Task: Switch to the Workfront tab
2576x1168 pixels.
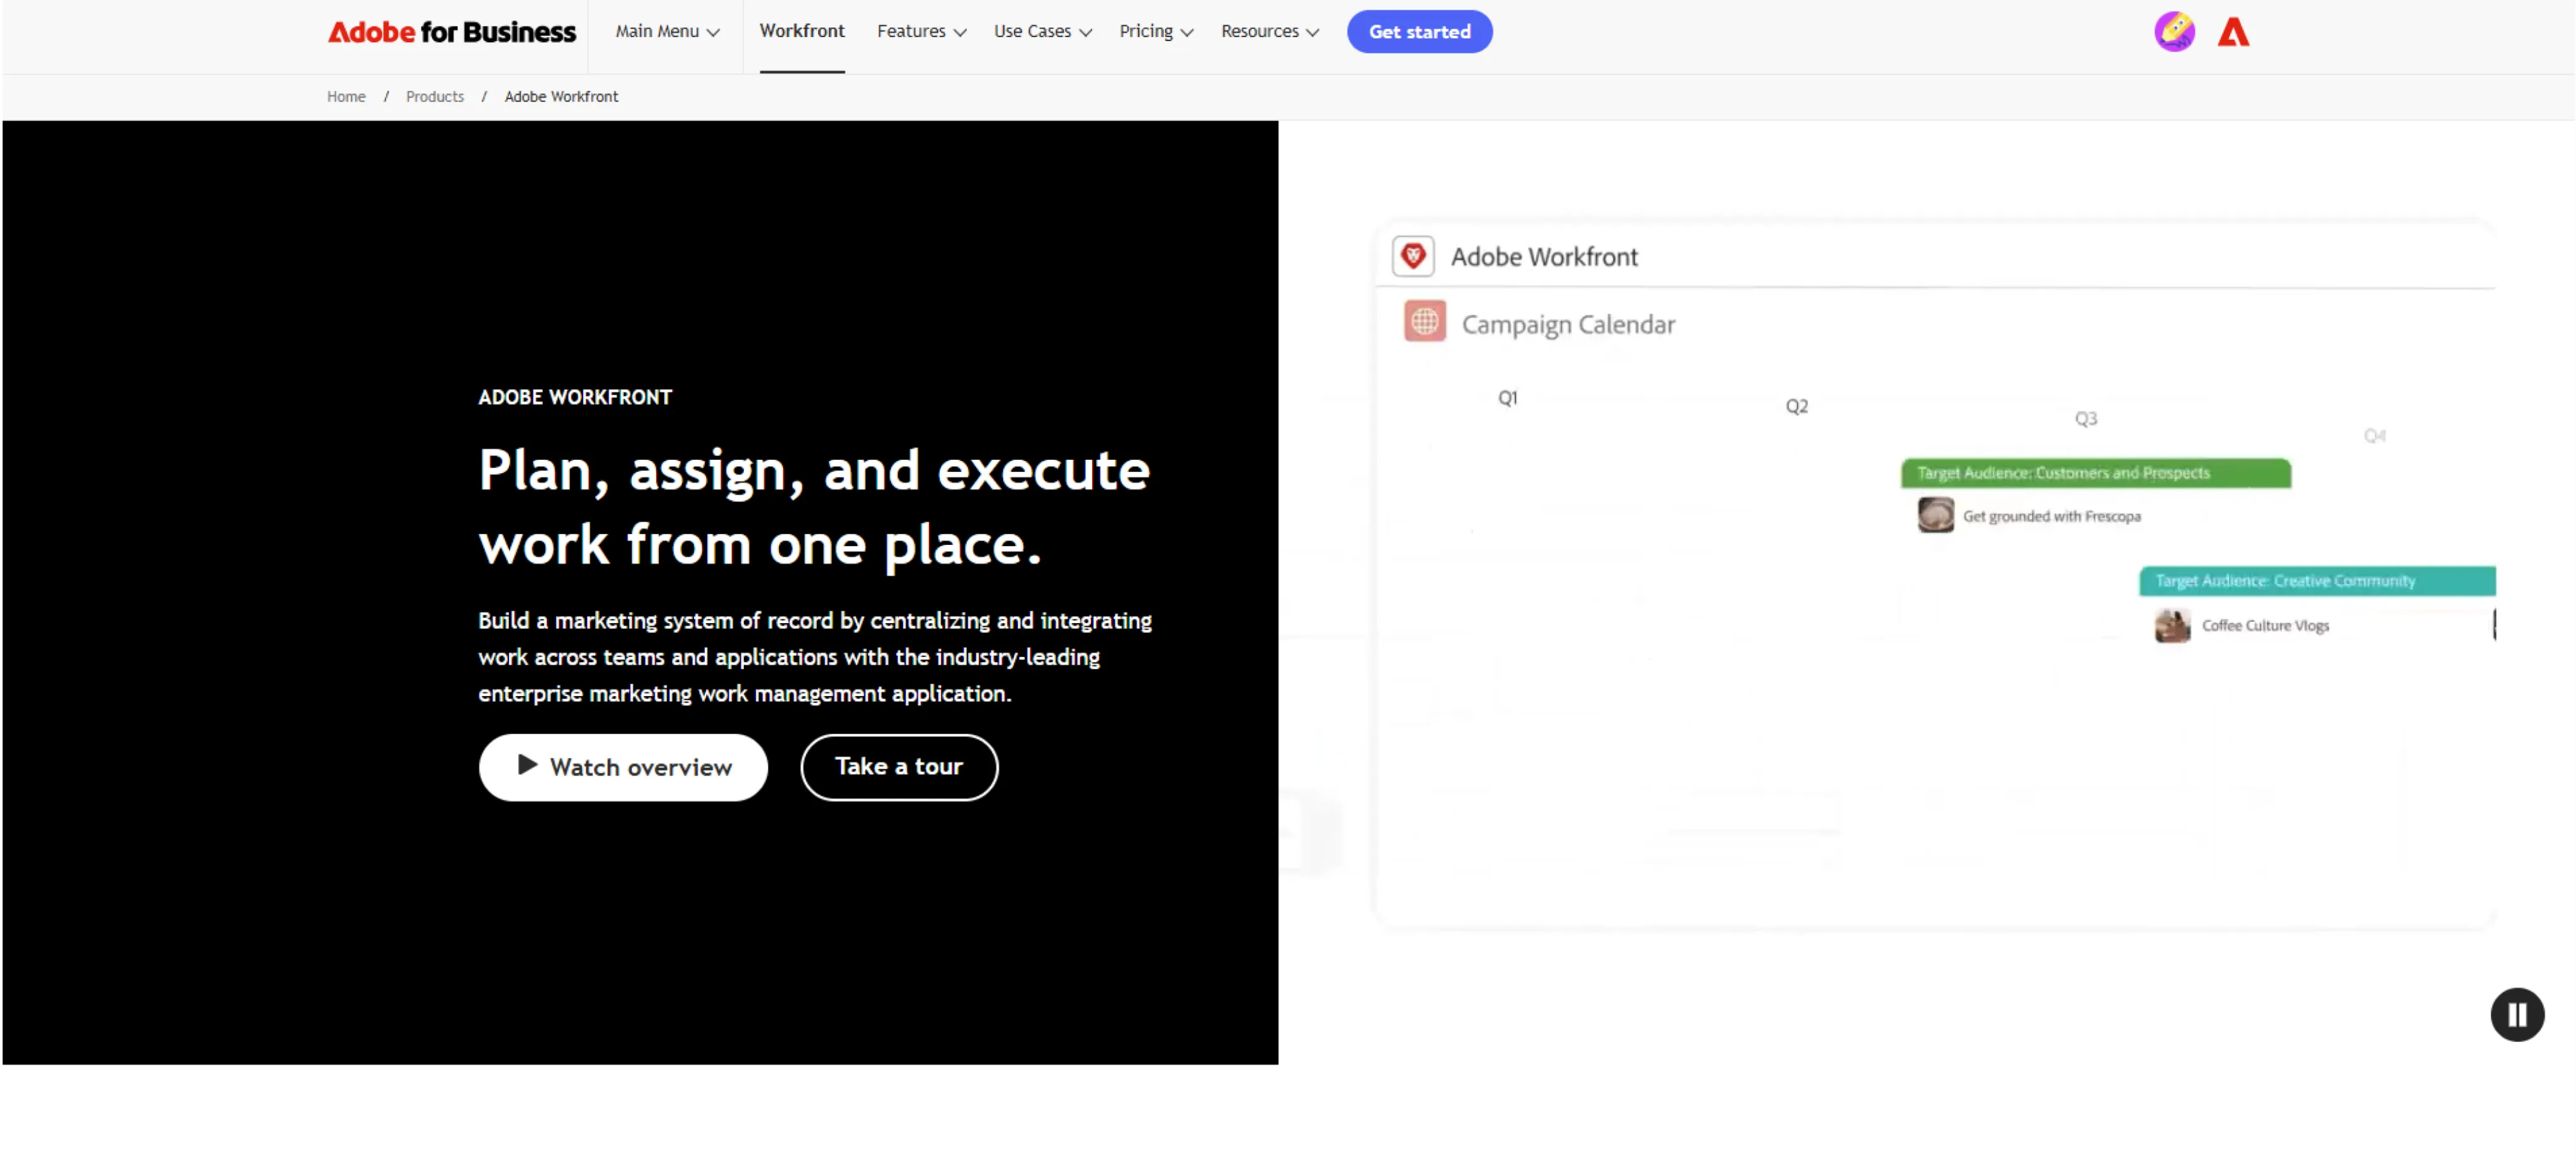Action: [x=802, y=31]
